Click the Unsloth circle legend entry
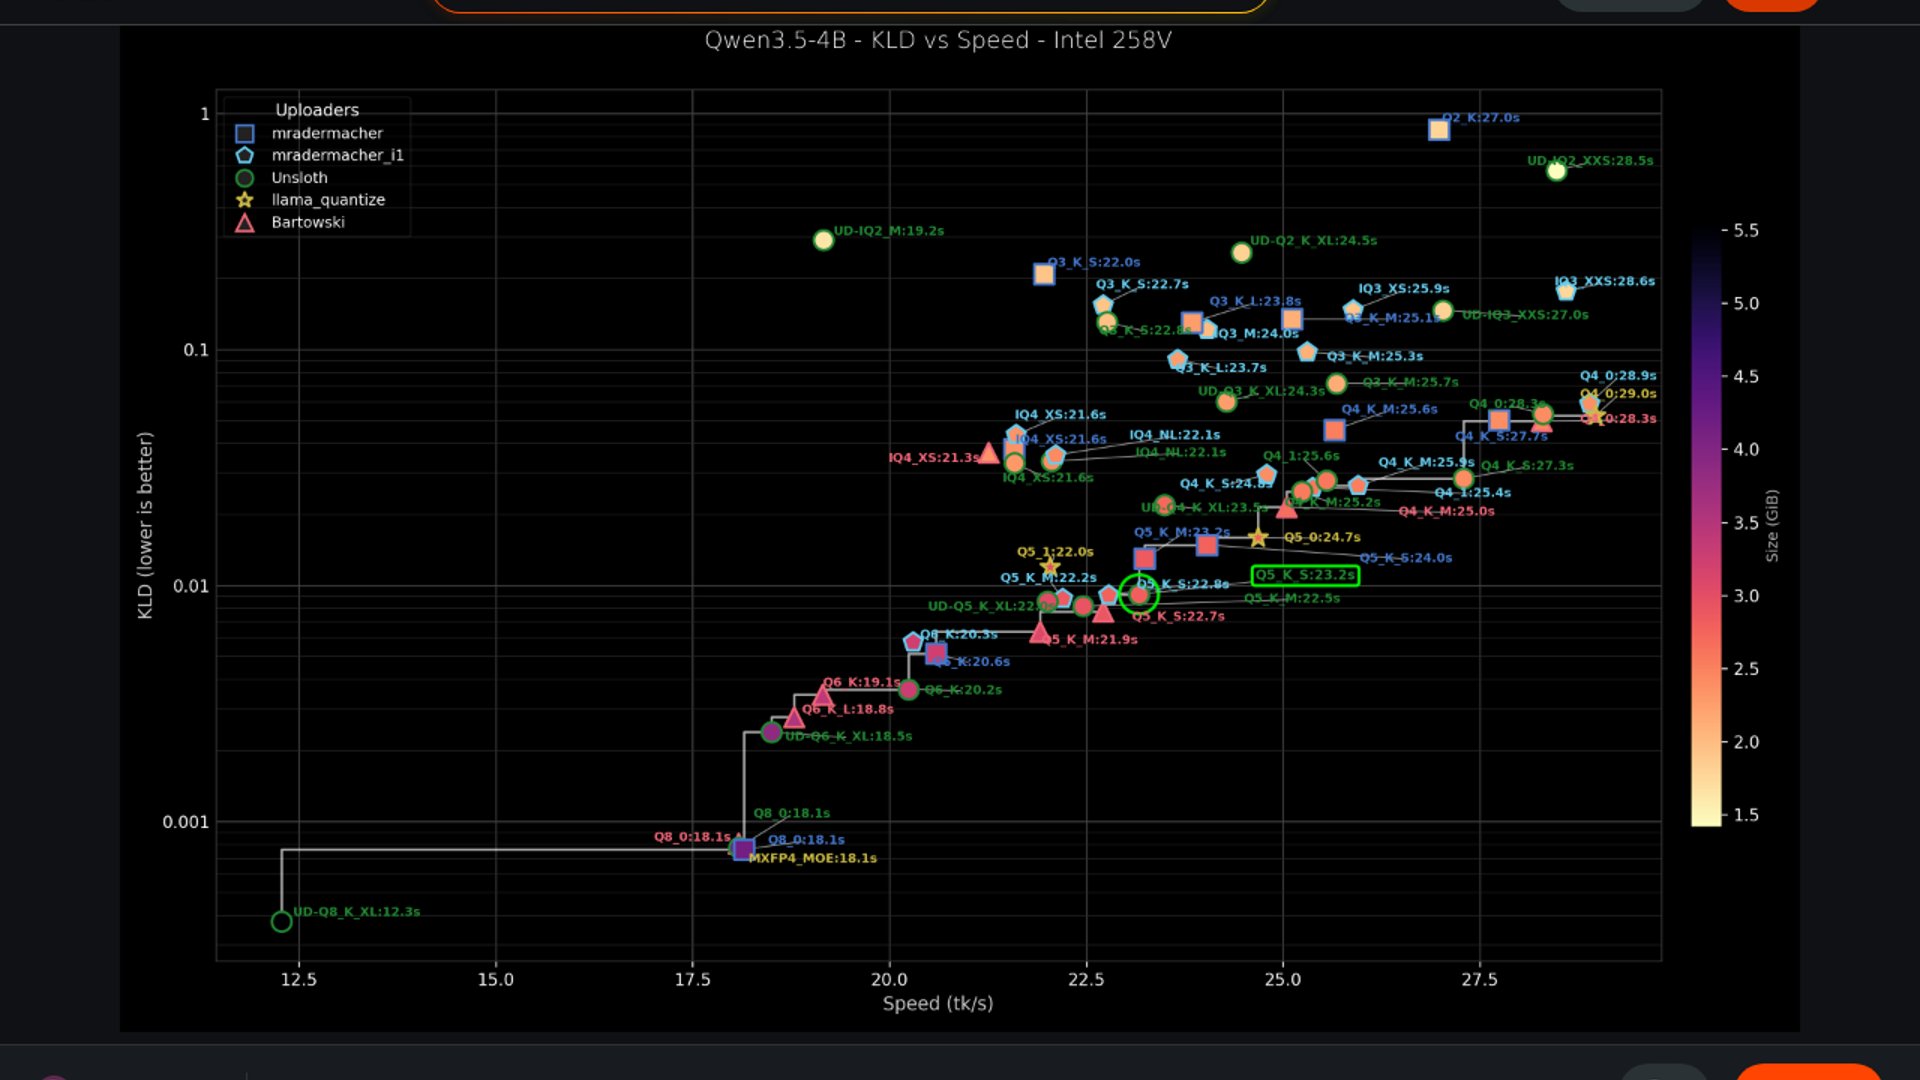 245,178
